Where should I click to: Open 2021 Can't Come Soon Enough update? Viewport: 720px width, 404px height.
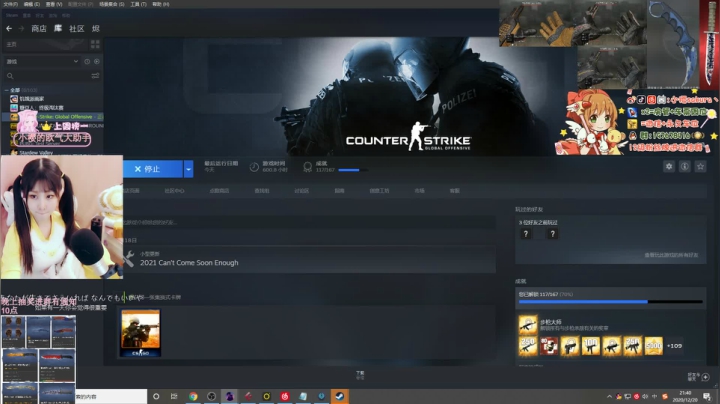pos(189,263)
